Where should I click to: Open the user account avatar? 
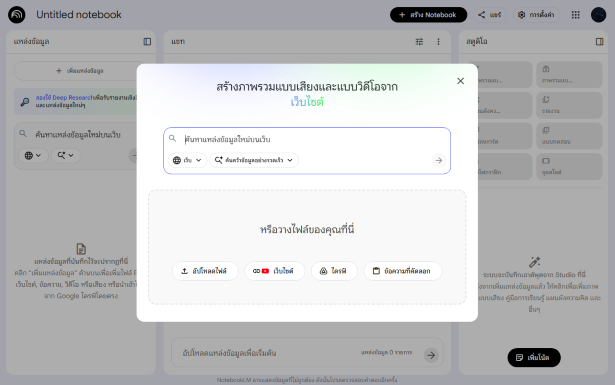point(599,15)
